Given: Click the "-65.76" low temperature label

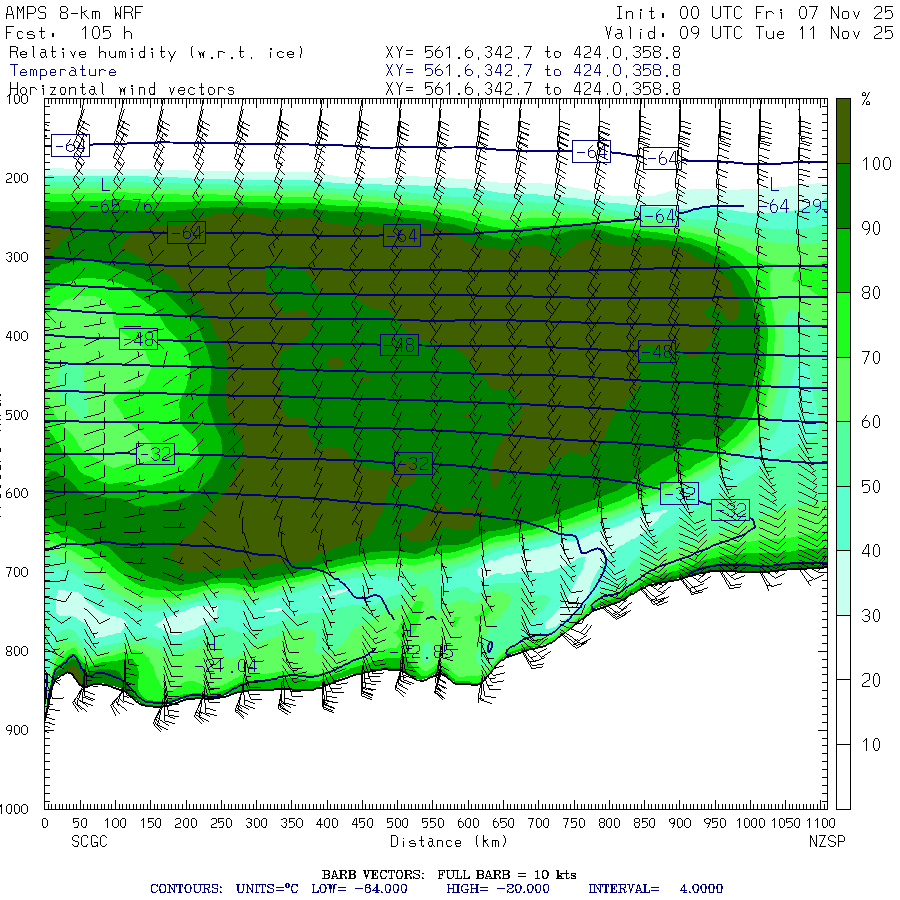Looking at the screenshot, I should (x=122, y=206).
